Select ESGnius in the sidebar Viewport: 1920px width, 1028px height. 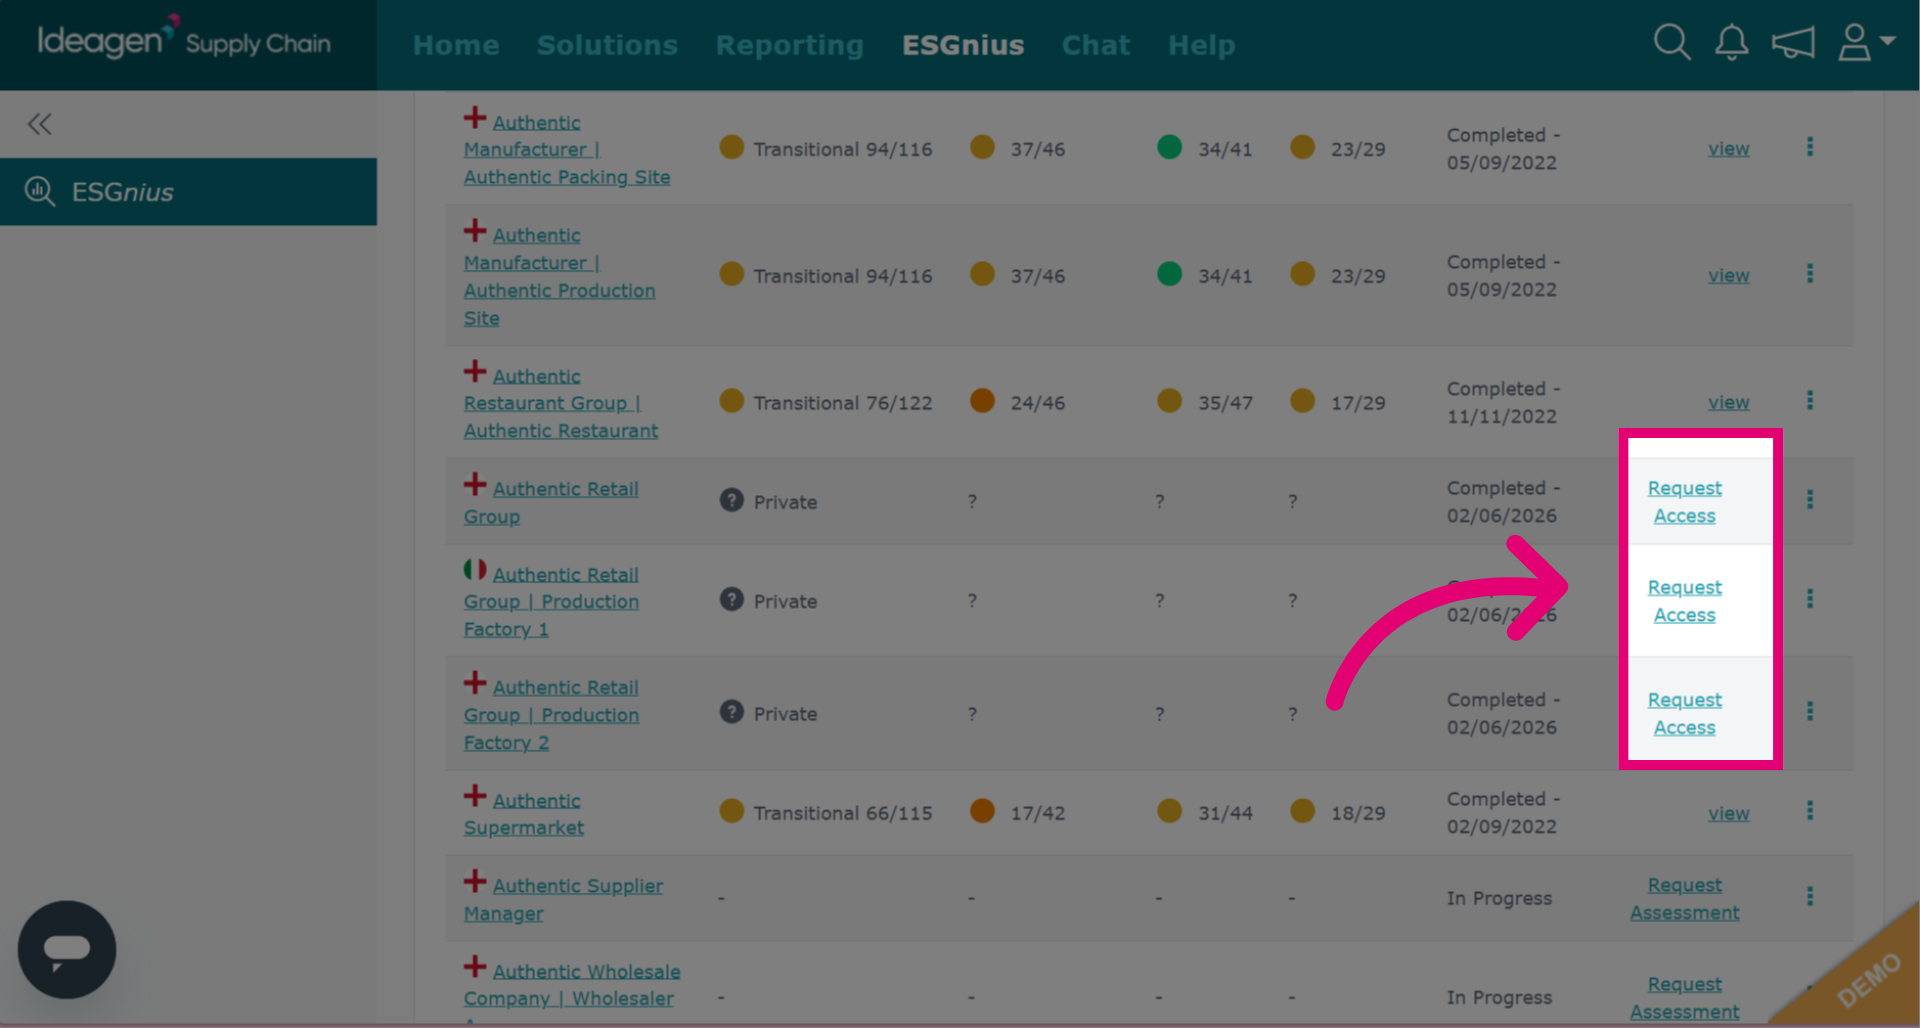pyautogui.click(x=188, y=191)
